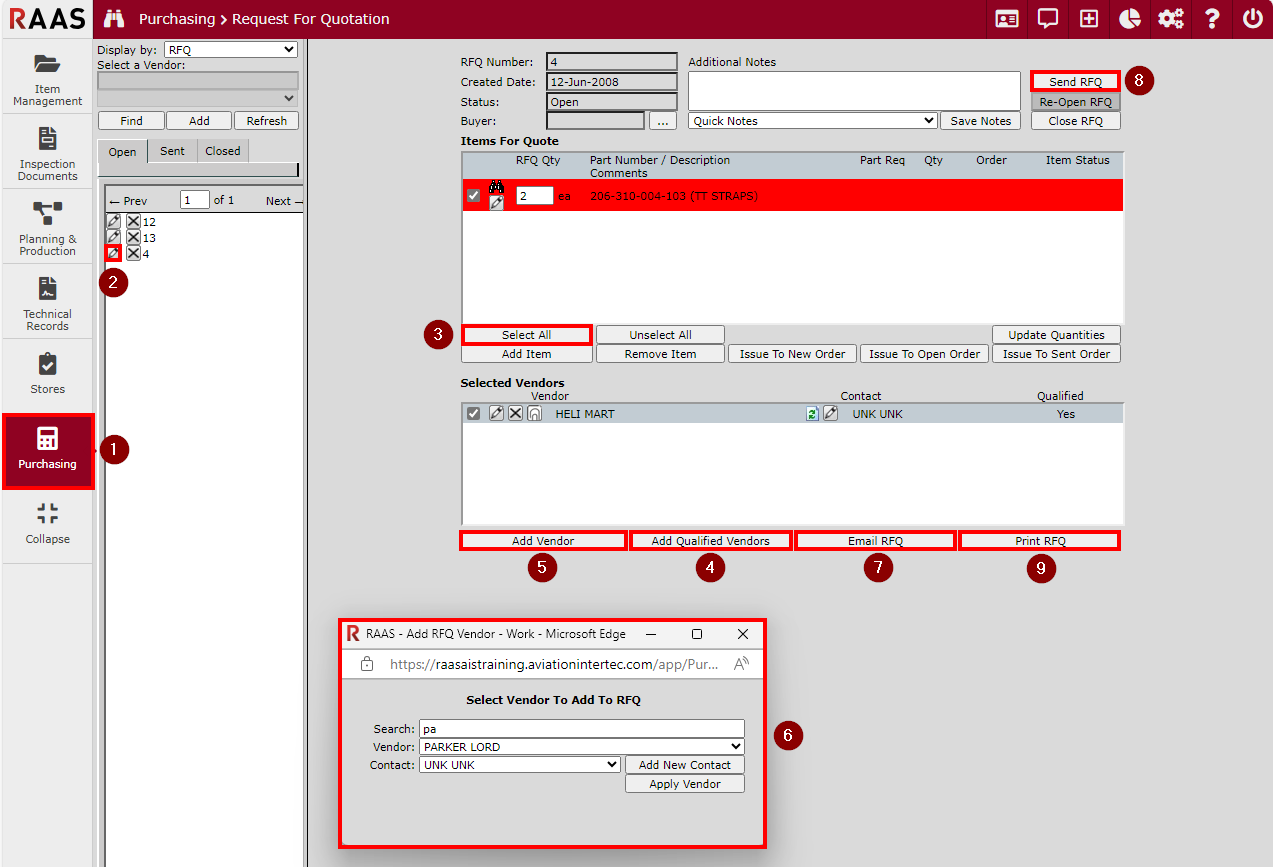
Task: Toggle the HELI MART vendor checkbox
Action: pos(473,414)
